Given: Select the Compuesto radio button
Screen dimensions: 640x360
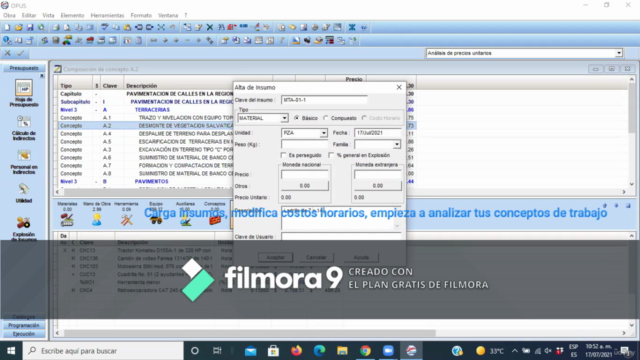Looking at the screenshot, I should tap(326, 118).
